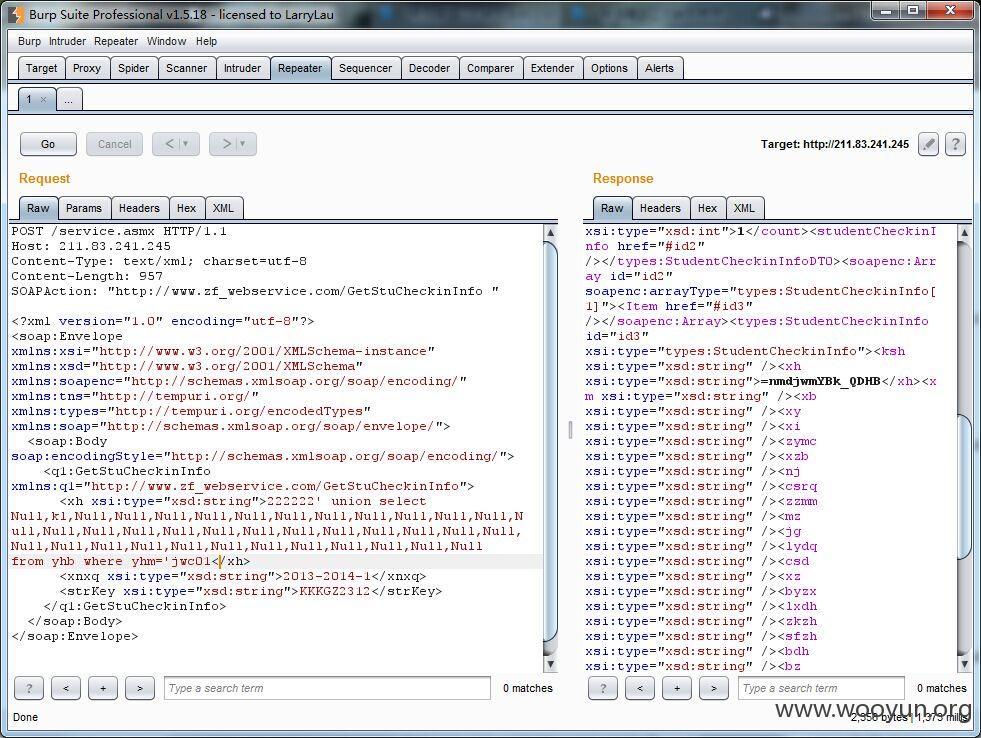Click the plus button in request search

click(x=103, y=688)
